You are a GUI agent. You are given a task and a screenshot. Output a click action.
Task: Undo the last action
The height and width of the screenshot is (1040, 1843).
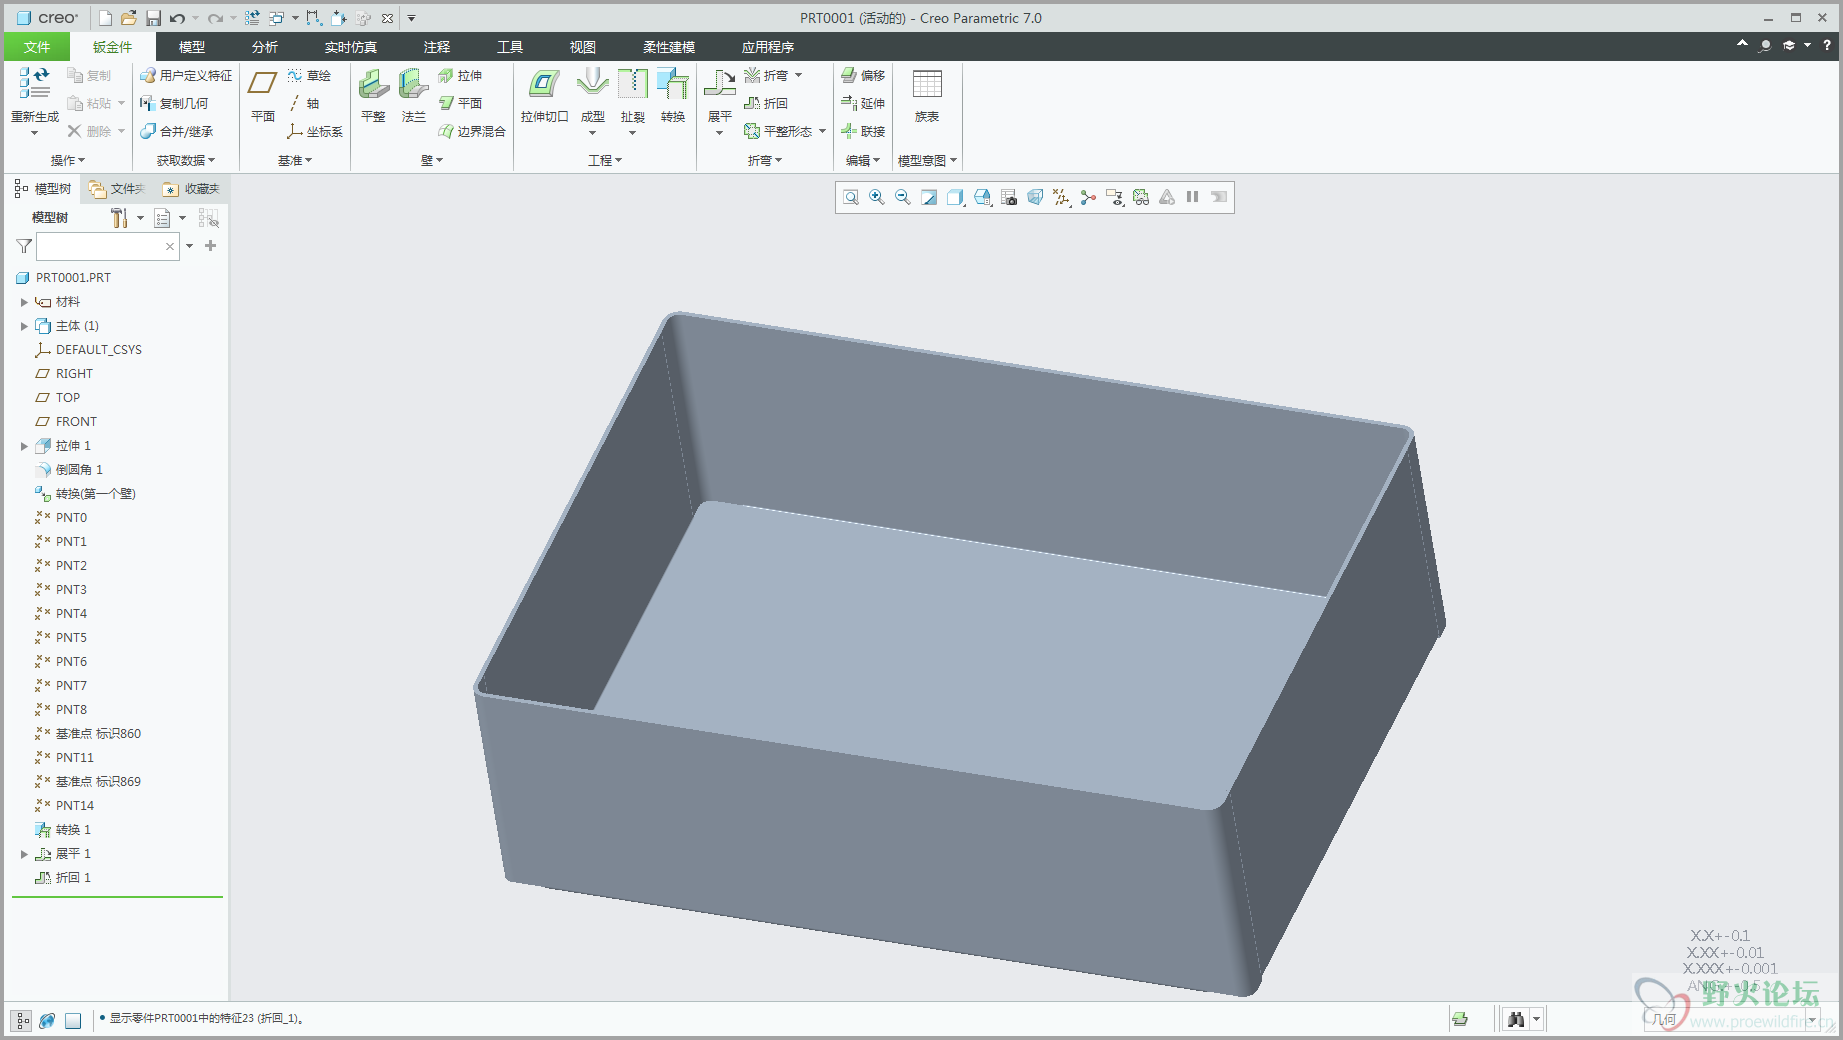pyautogui.click(x=177, y=18)
